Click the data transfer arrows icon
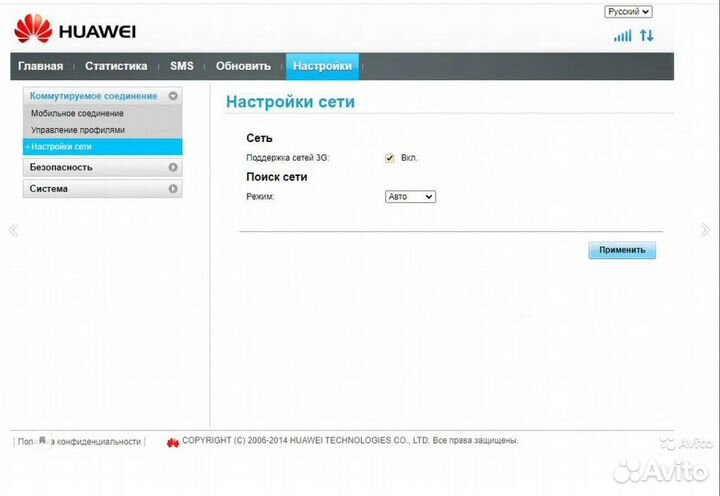Viewport: 720px width, 496px height. pos(646,35)
